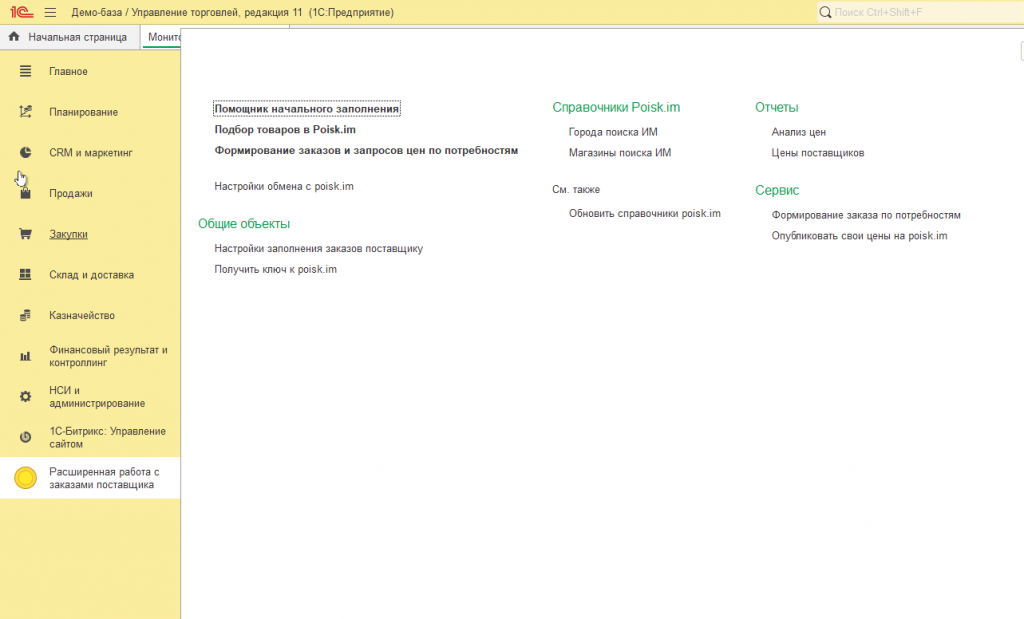Screen dimensions: 1024x619
Task: Click the НСИ и администрирование gear icon
Action: 25,396
